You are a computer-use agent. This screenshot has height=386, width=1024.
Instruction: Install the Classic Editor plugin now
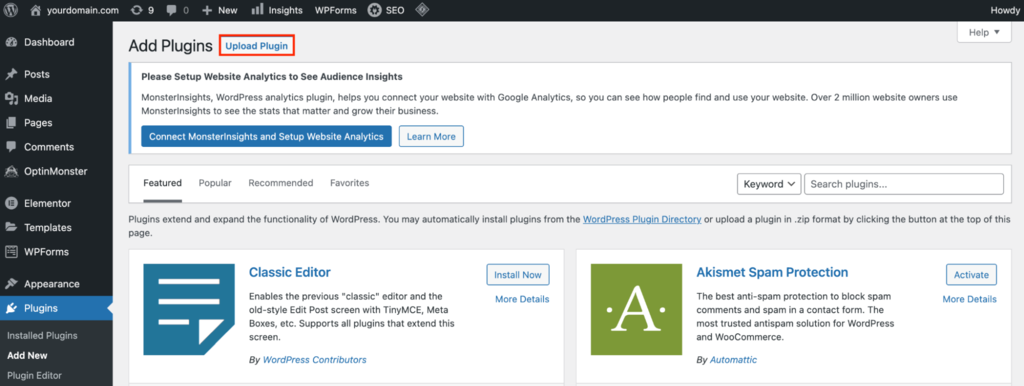pyautogui.click(x=518, y=275)
